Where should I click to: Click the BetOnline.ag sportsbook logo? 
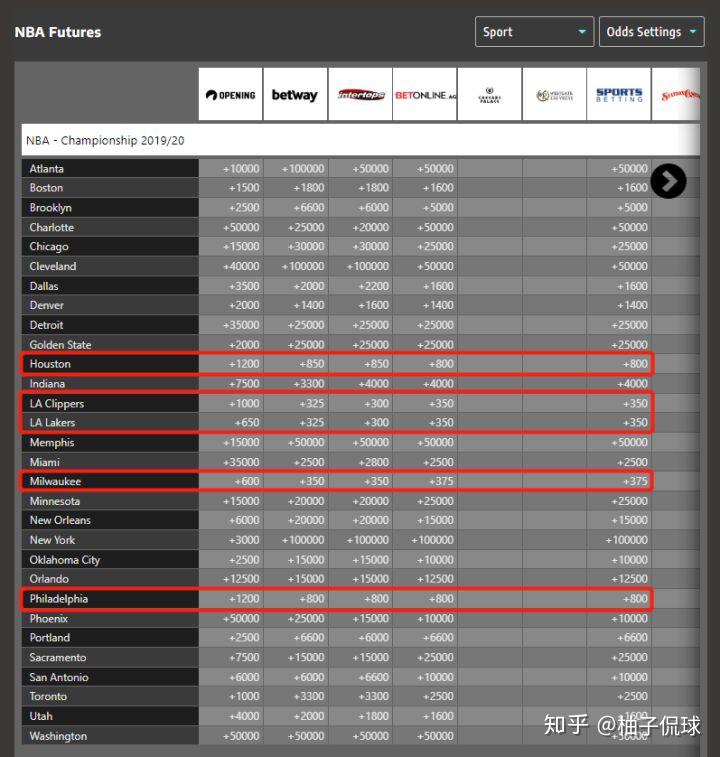pos(425,94)
